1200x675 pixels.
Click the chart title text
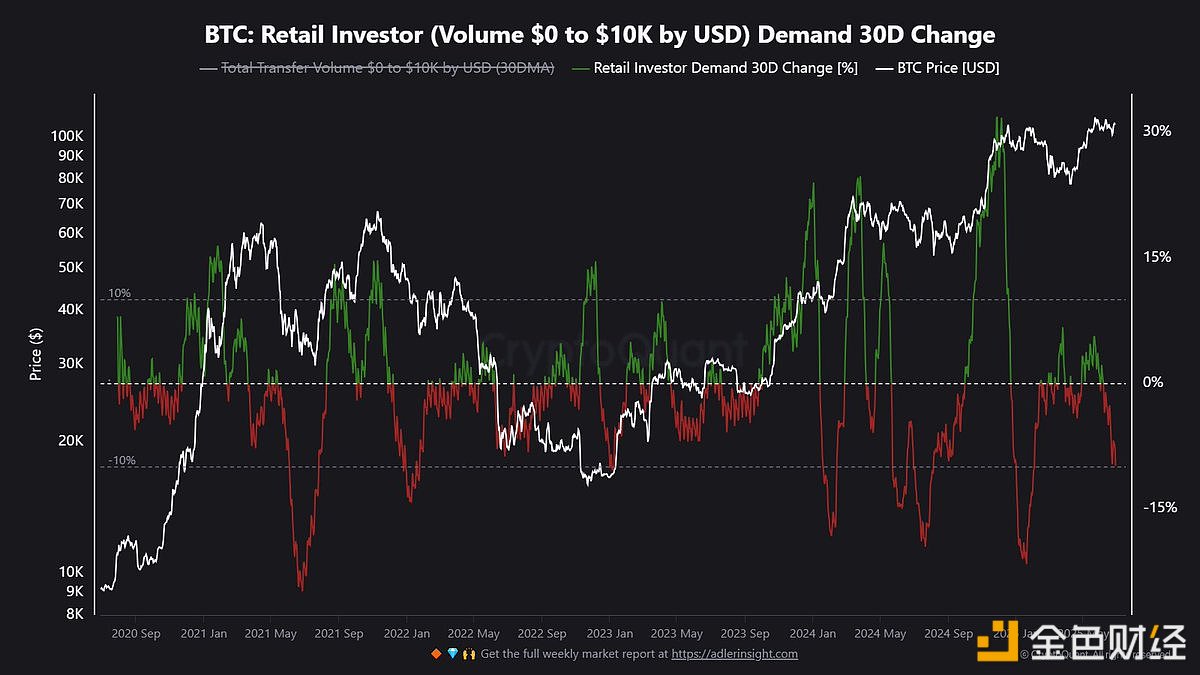(600, 35)
